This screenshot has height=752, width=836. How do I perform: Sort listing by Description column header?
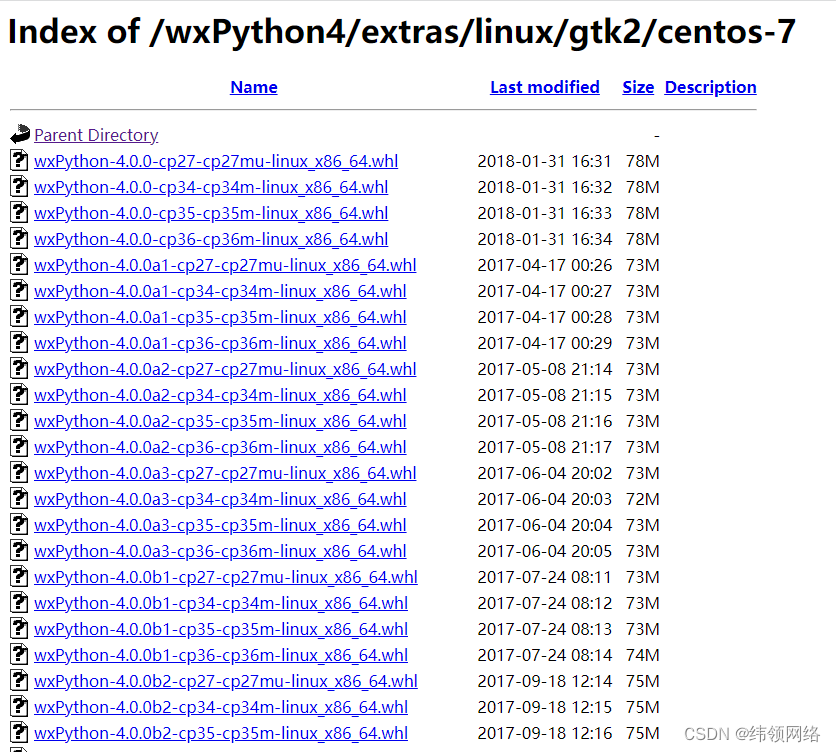click(710, 87)
